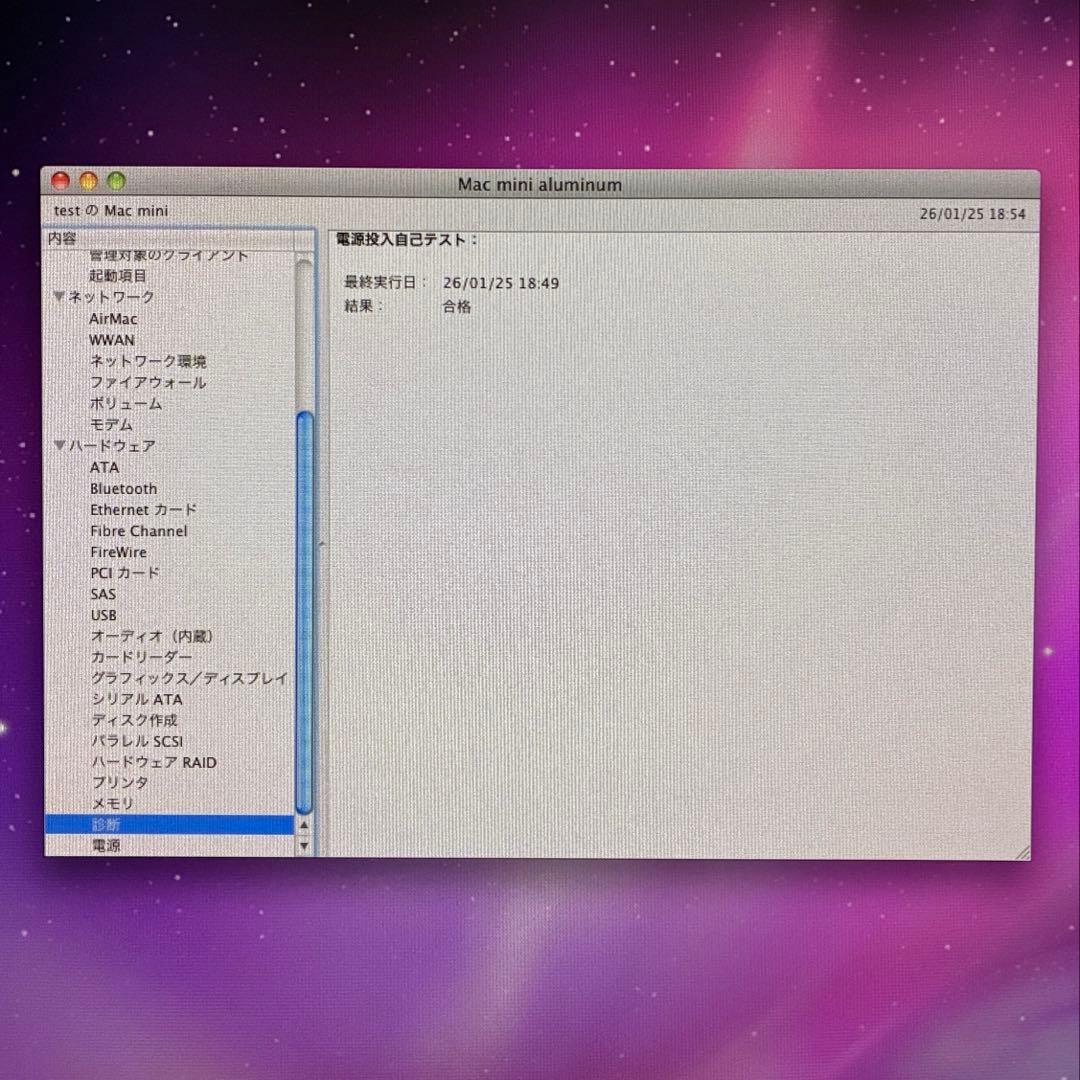Select Fibre Channel in the sidebar
Viewport: 1080px width, 1080px height.
tap(138, 531)
